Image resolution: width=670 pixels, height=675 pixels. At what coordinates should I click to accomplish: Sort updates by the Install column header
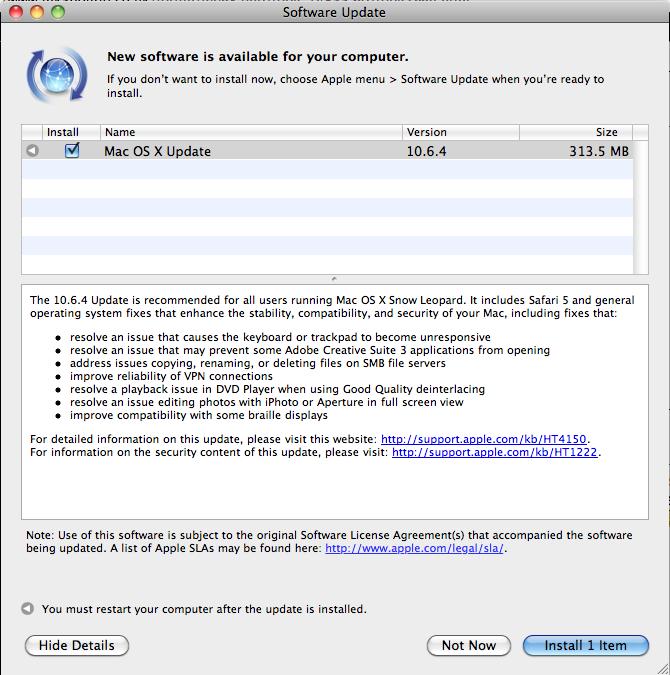pyautogui.click(x=71, y=132)
